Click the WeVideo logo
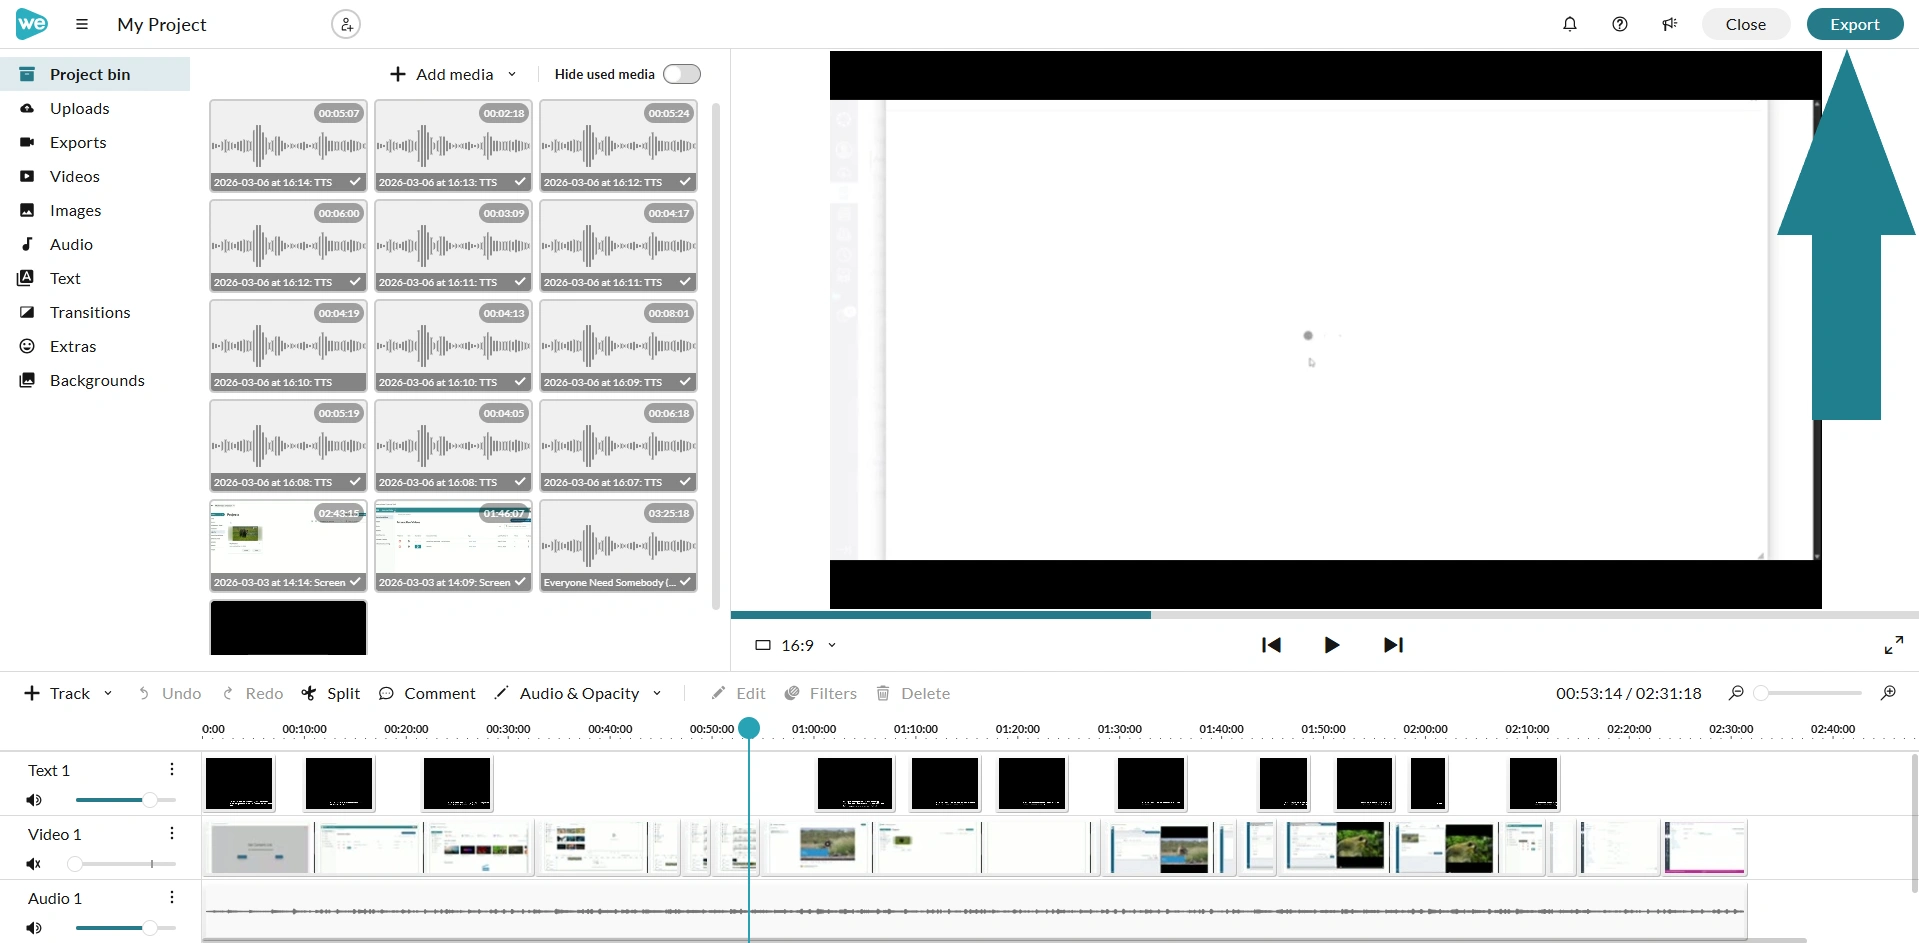 pyautogui.click(x=32, y=24)
